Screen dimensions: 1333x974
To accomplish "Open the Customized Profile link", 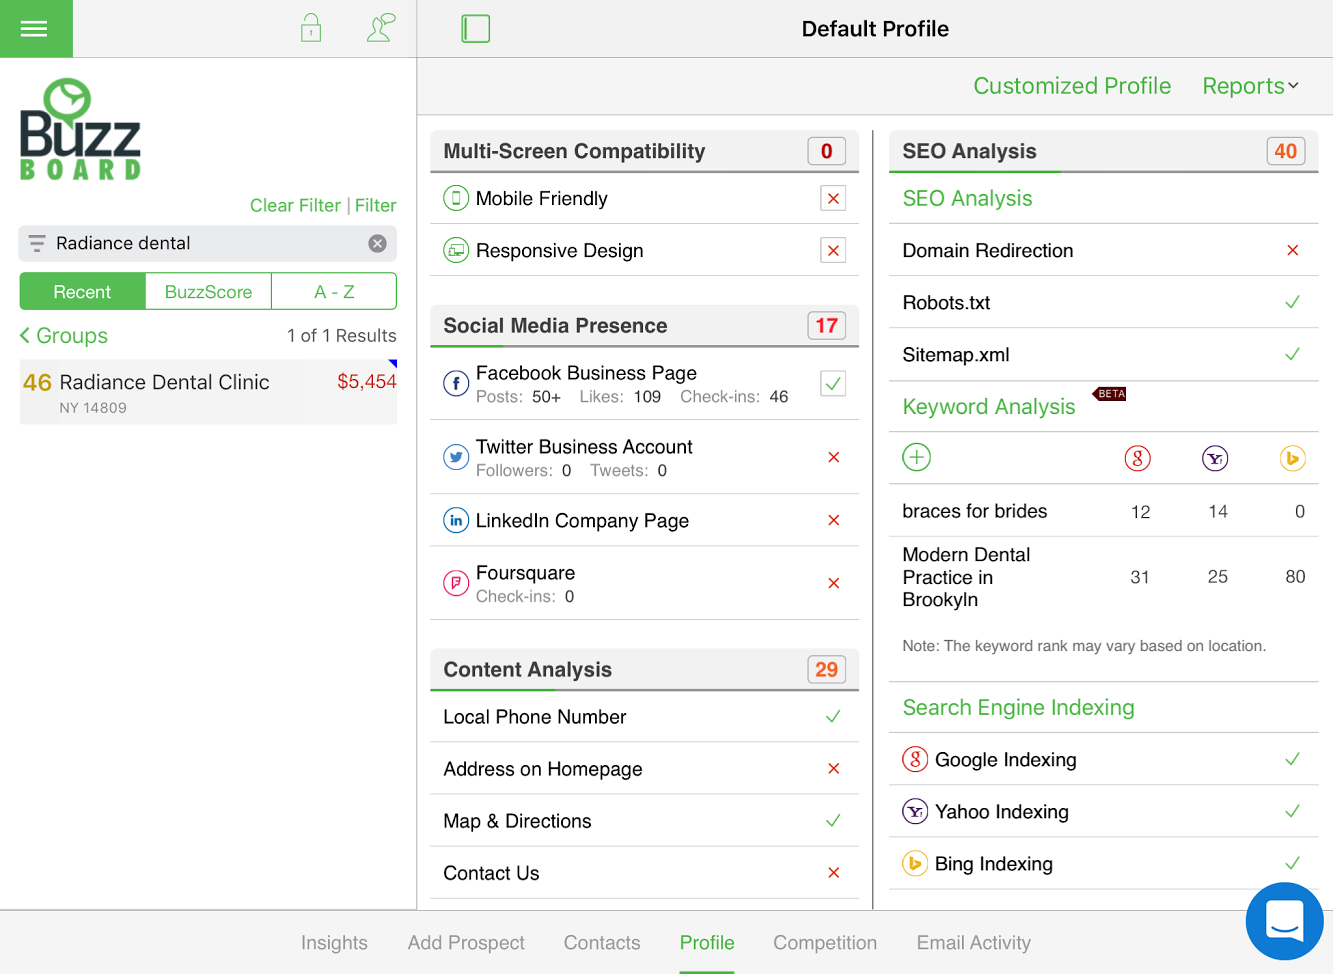I will [x=1072, y=86].
